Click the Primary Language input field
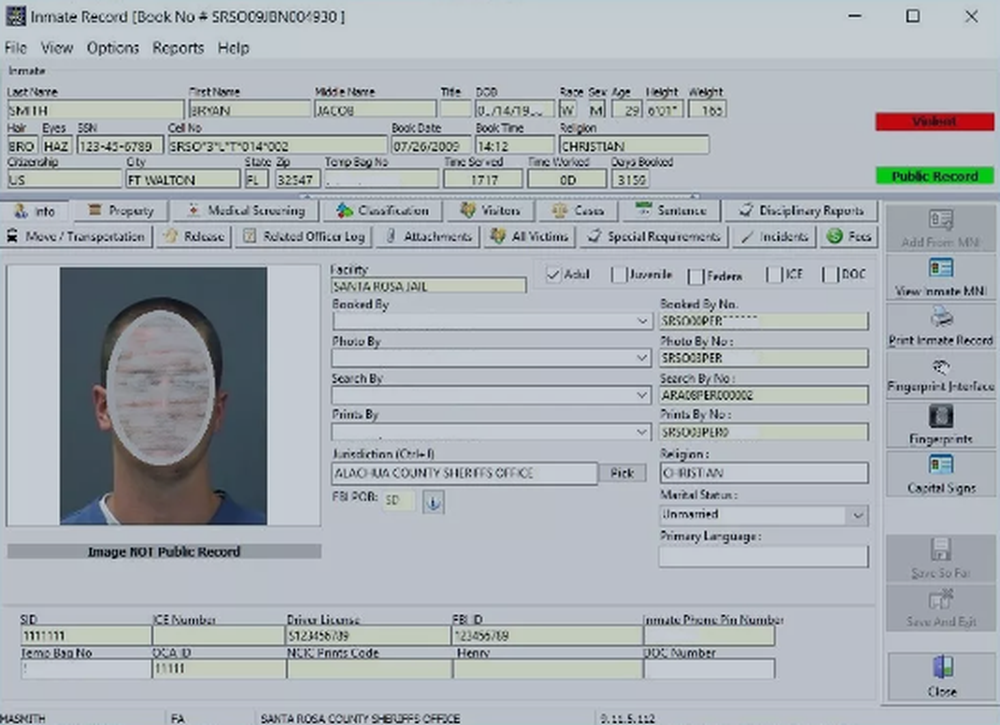Screen dimensions: 1000x725 pyautogui.click(x=763, y=556)
